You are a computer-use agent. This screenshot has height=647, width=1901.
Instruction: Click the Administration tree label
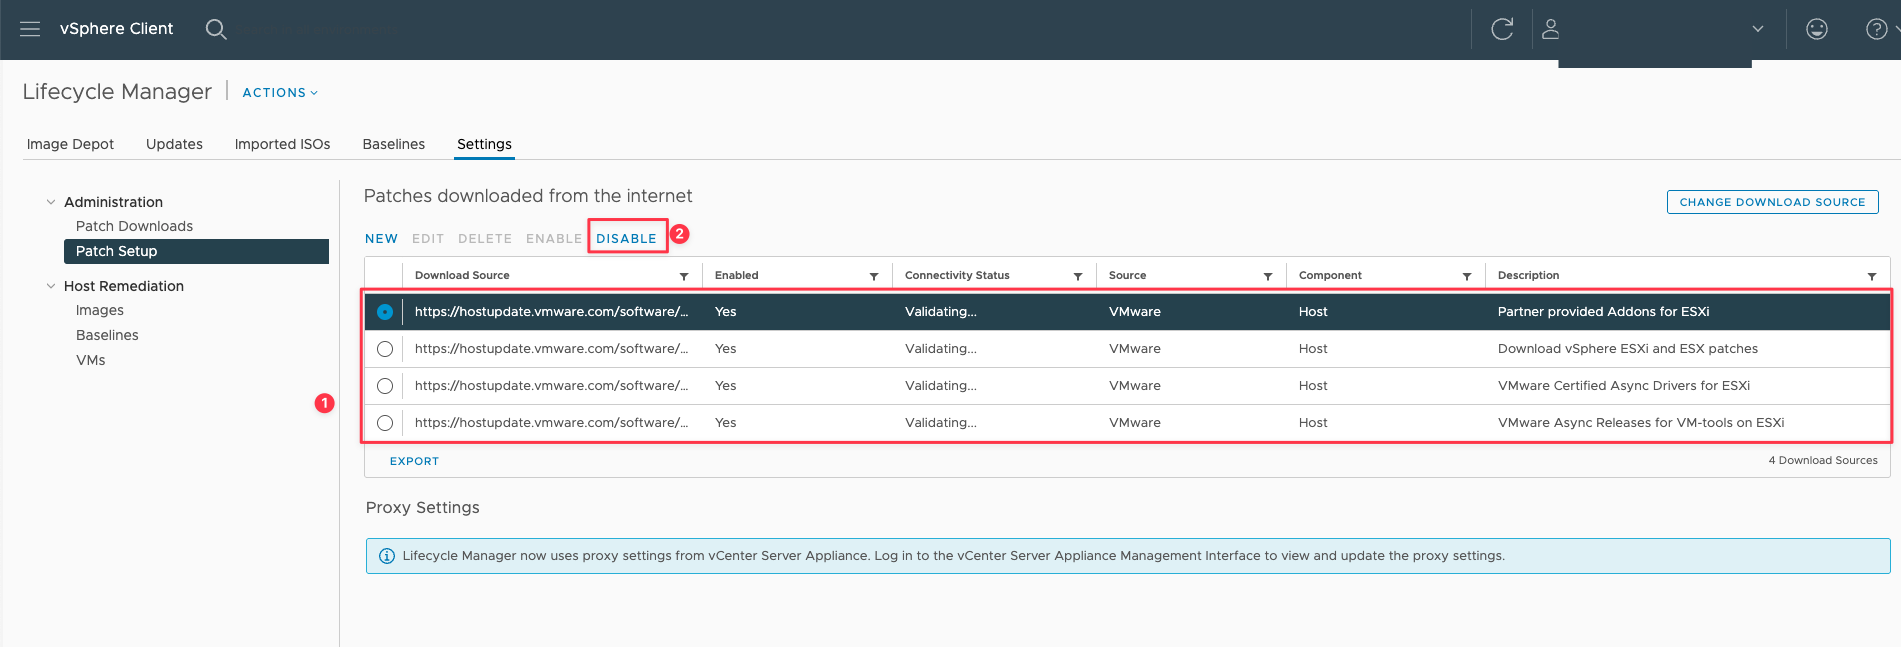pyautogui.click(x=113, y=202)
